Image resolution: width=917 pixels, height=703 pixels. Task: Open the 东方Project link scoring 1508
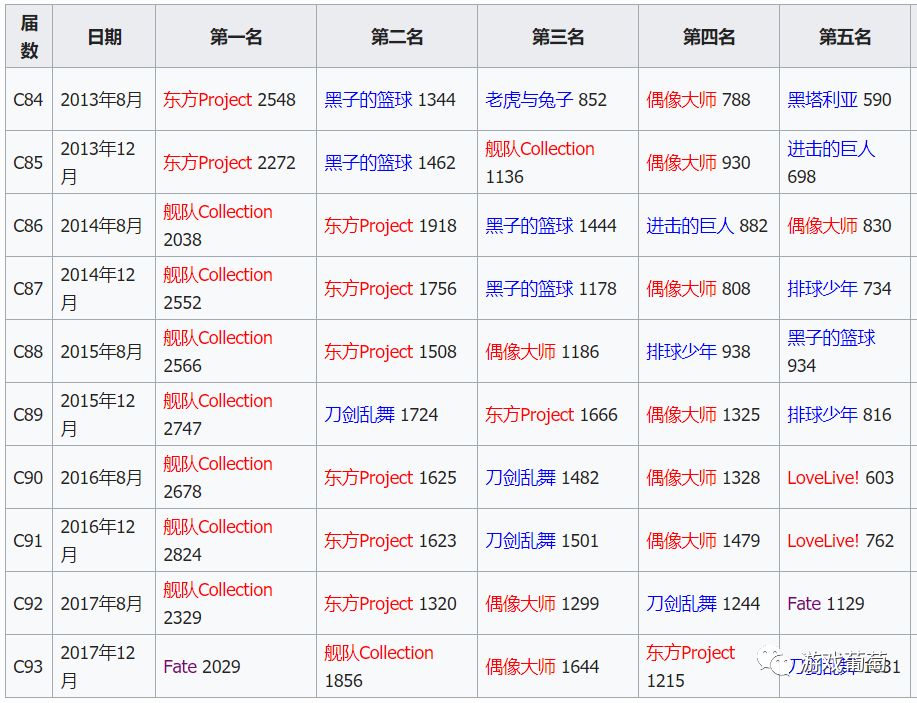click(x=368, y=352)
